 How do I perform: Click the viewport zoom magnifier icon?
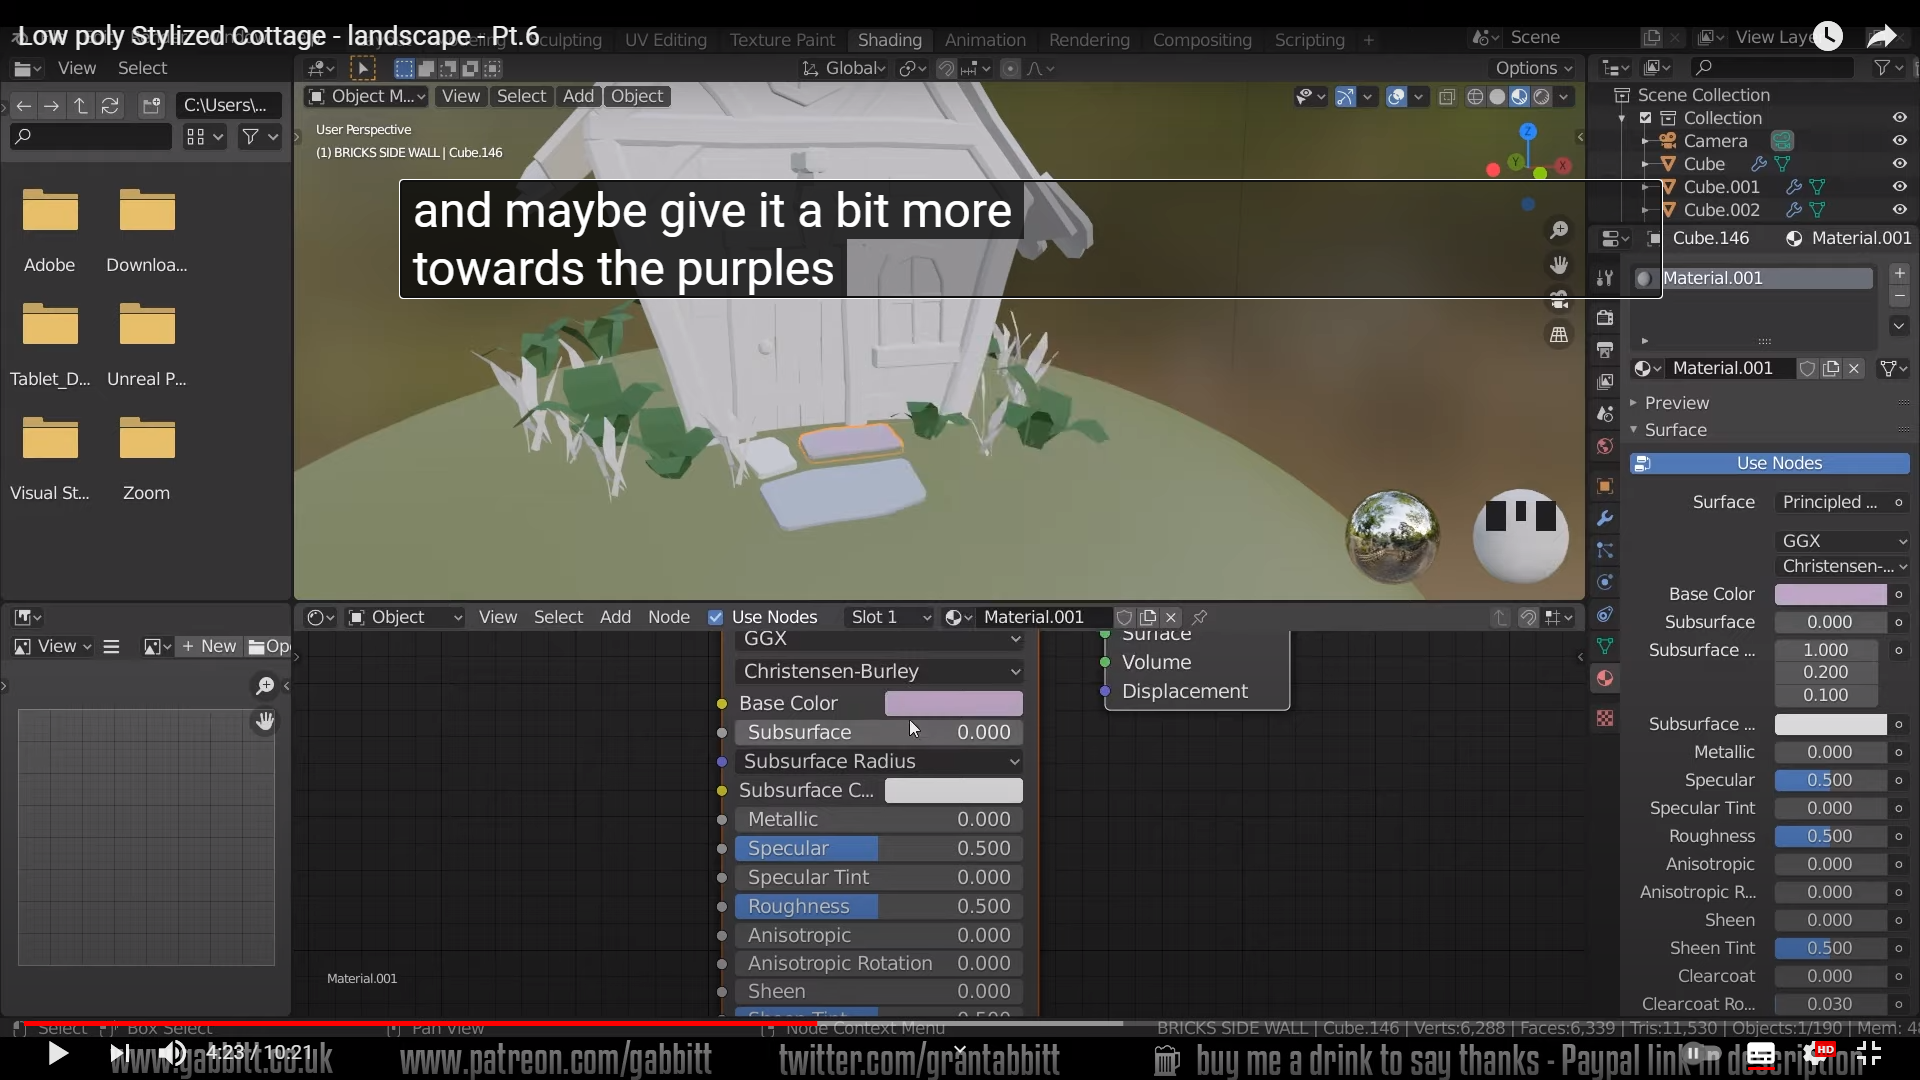(x=1559, y=231)
